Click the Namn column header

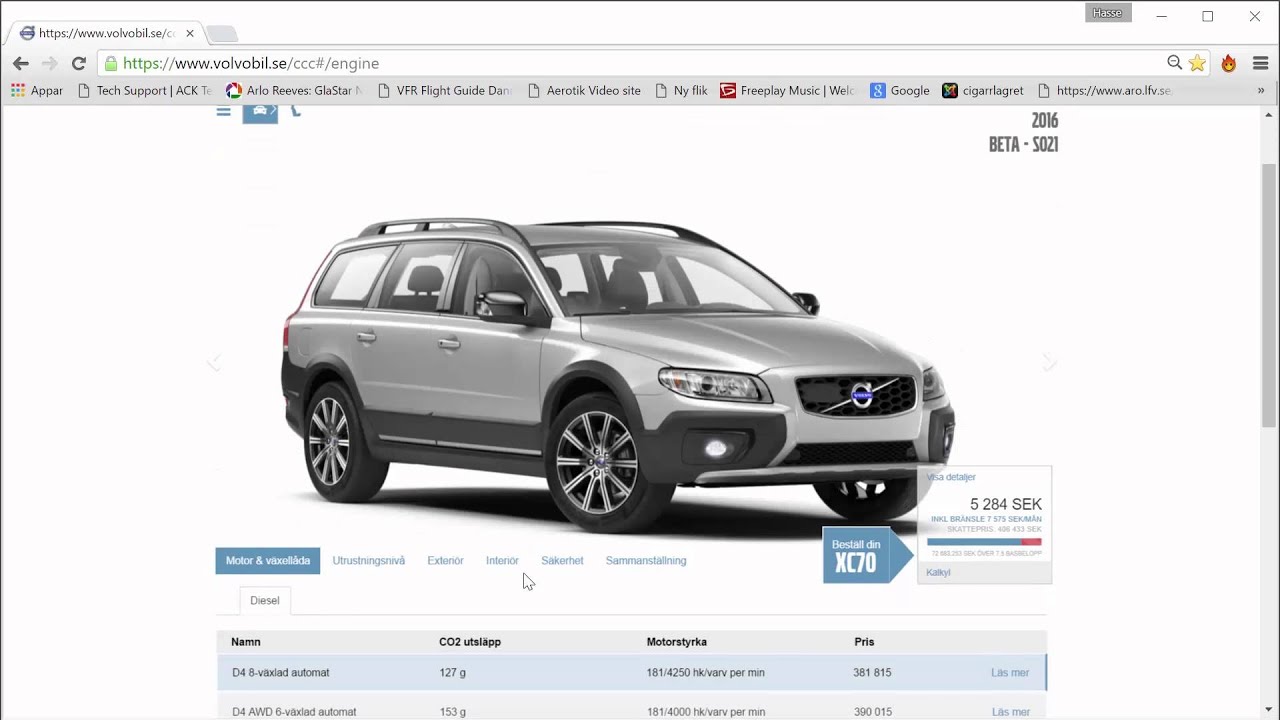246,642
